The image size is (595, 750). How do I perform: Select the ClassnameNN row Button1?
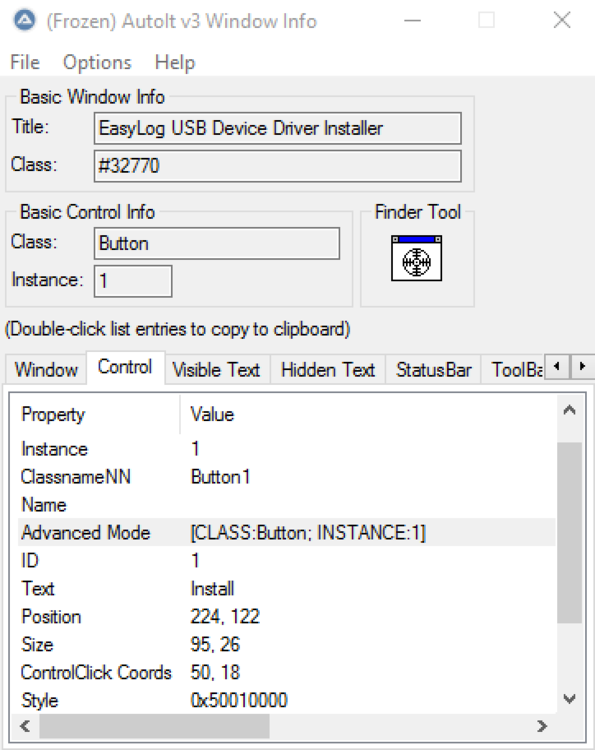287,477
